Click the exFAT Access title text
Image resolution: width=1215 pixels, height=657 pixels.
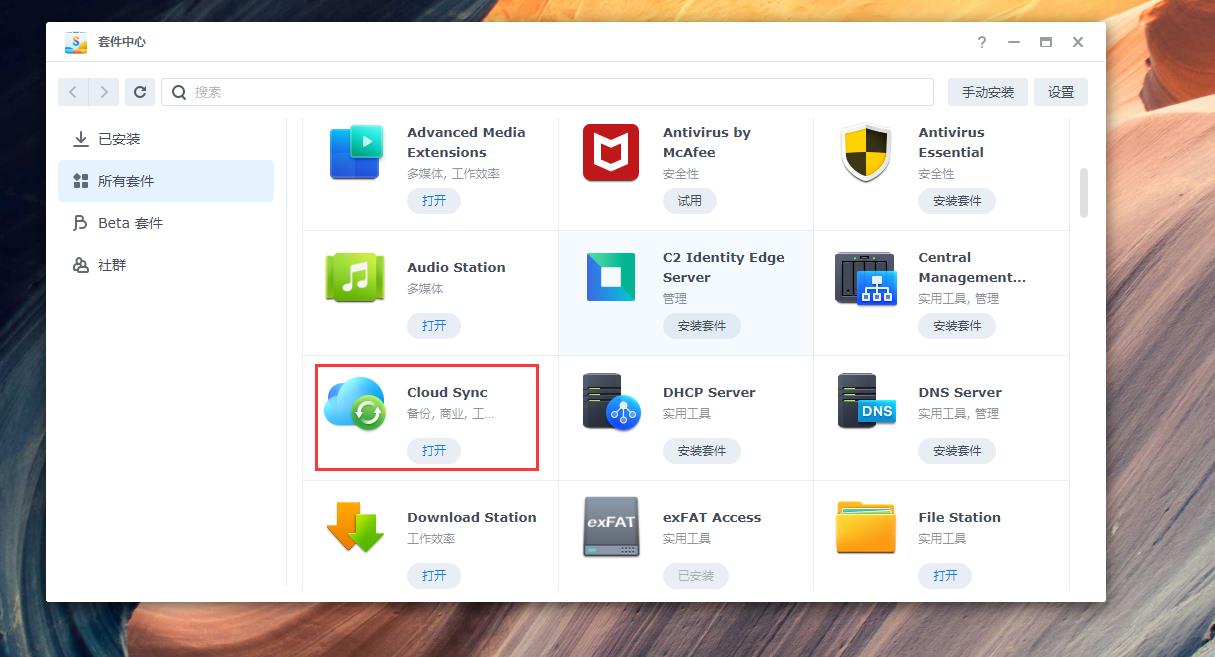(712, 517)
